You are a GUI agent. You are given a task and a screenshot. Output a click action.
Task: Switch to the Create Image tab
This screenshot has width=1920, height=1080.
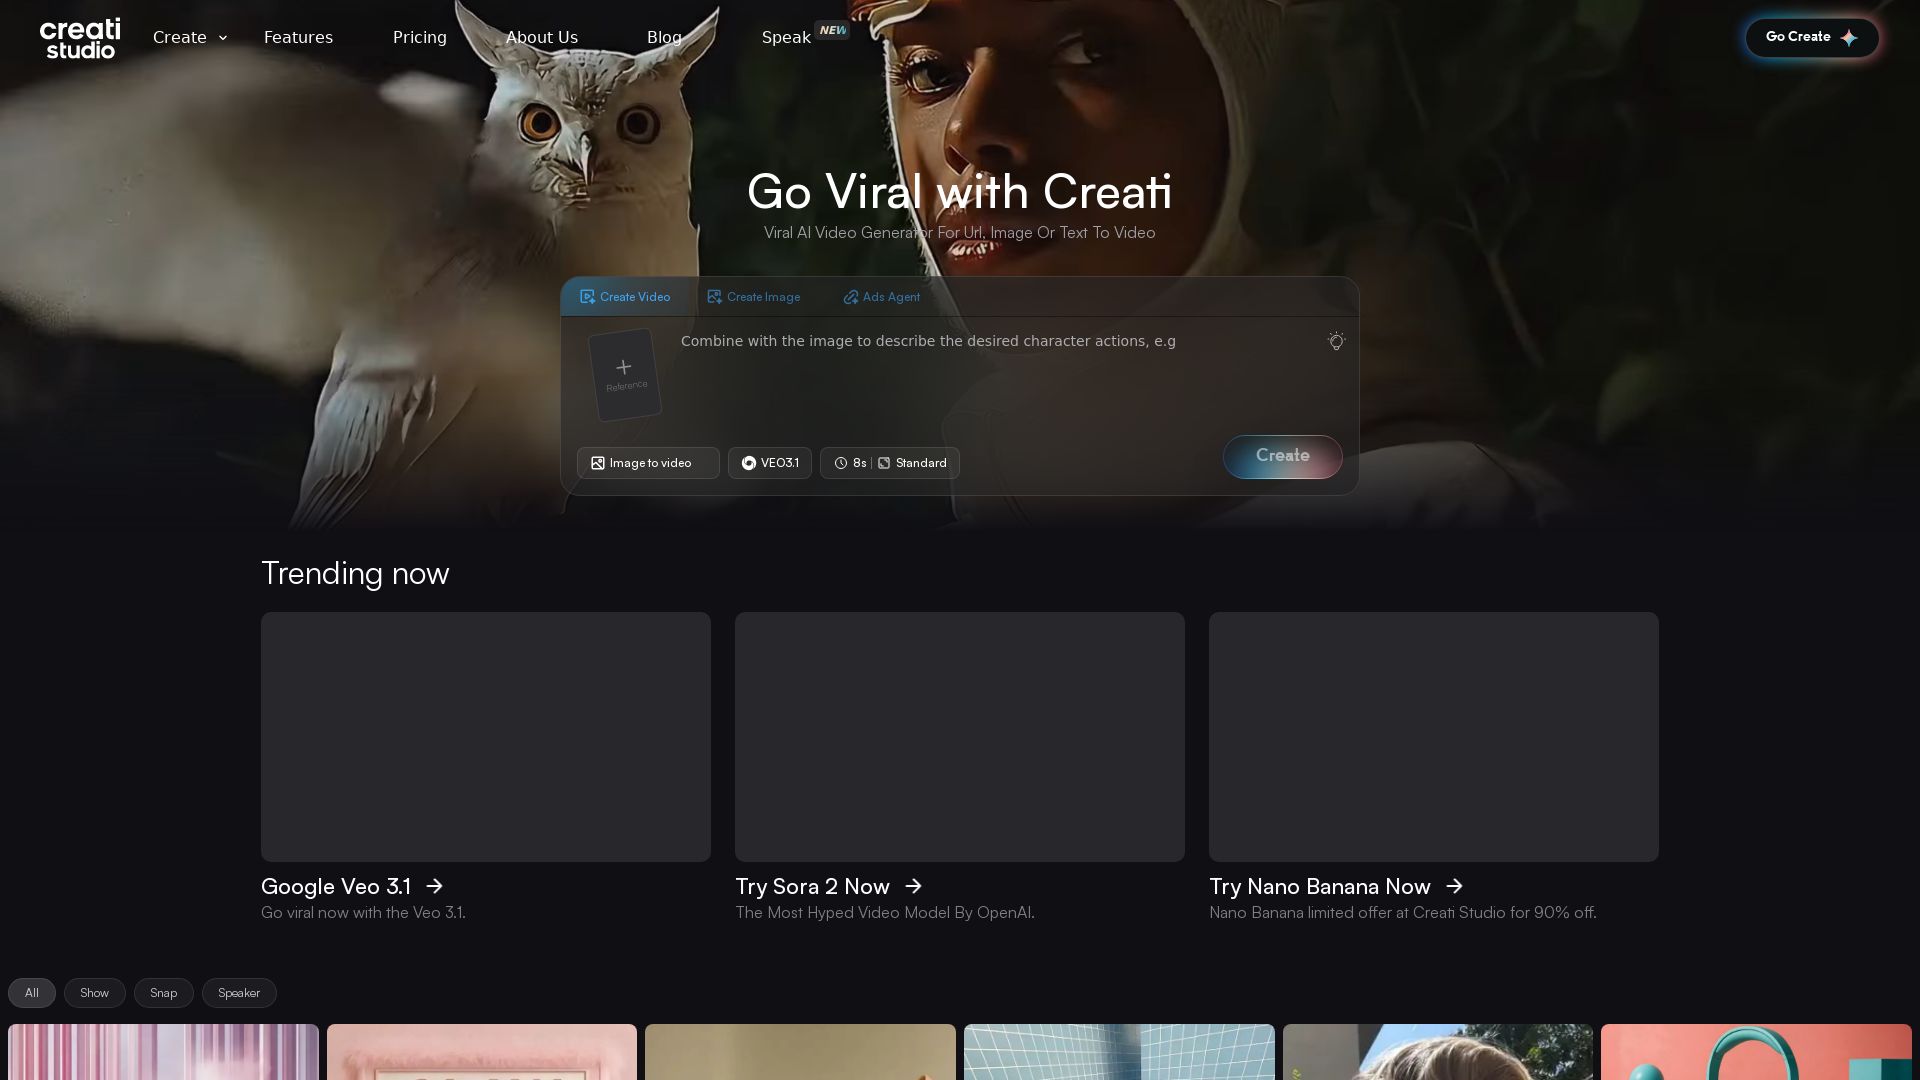(x=753, y=297)
